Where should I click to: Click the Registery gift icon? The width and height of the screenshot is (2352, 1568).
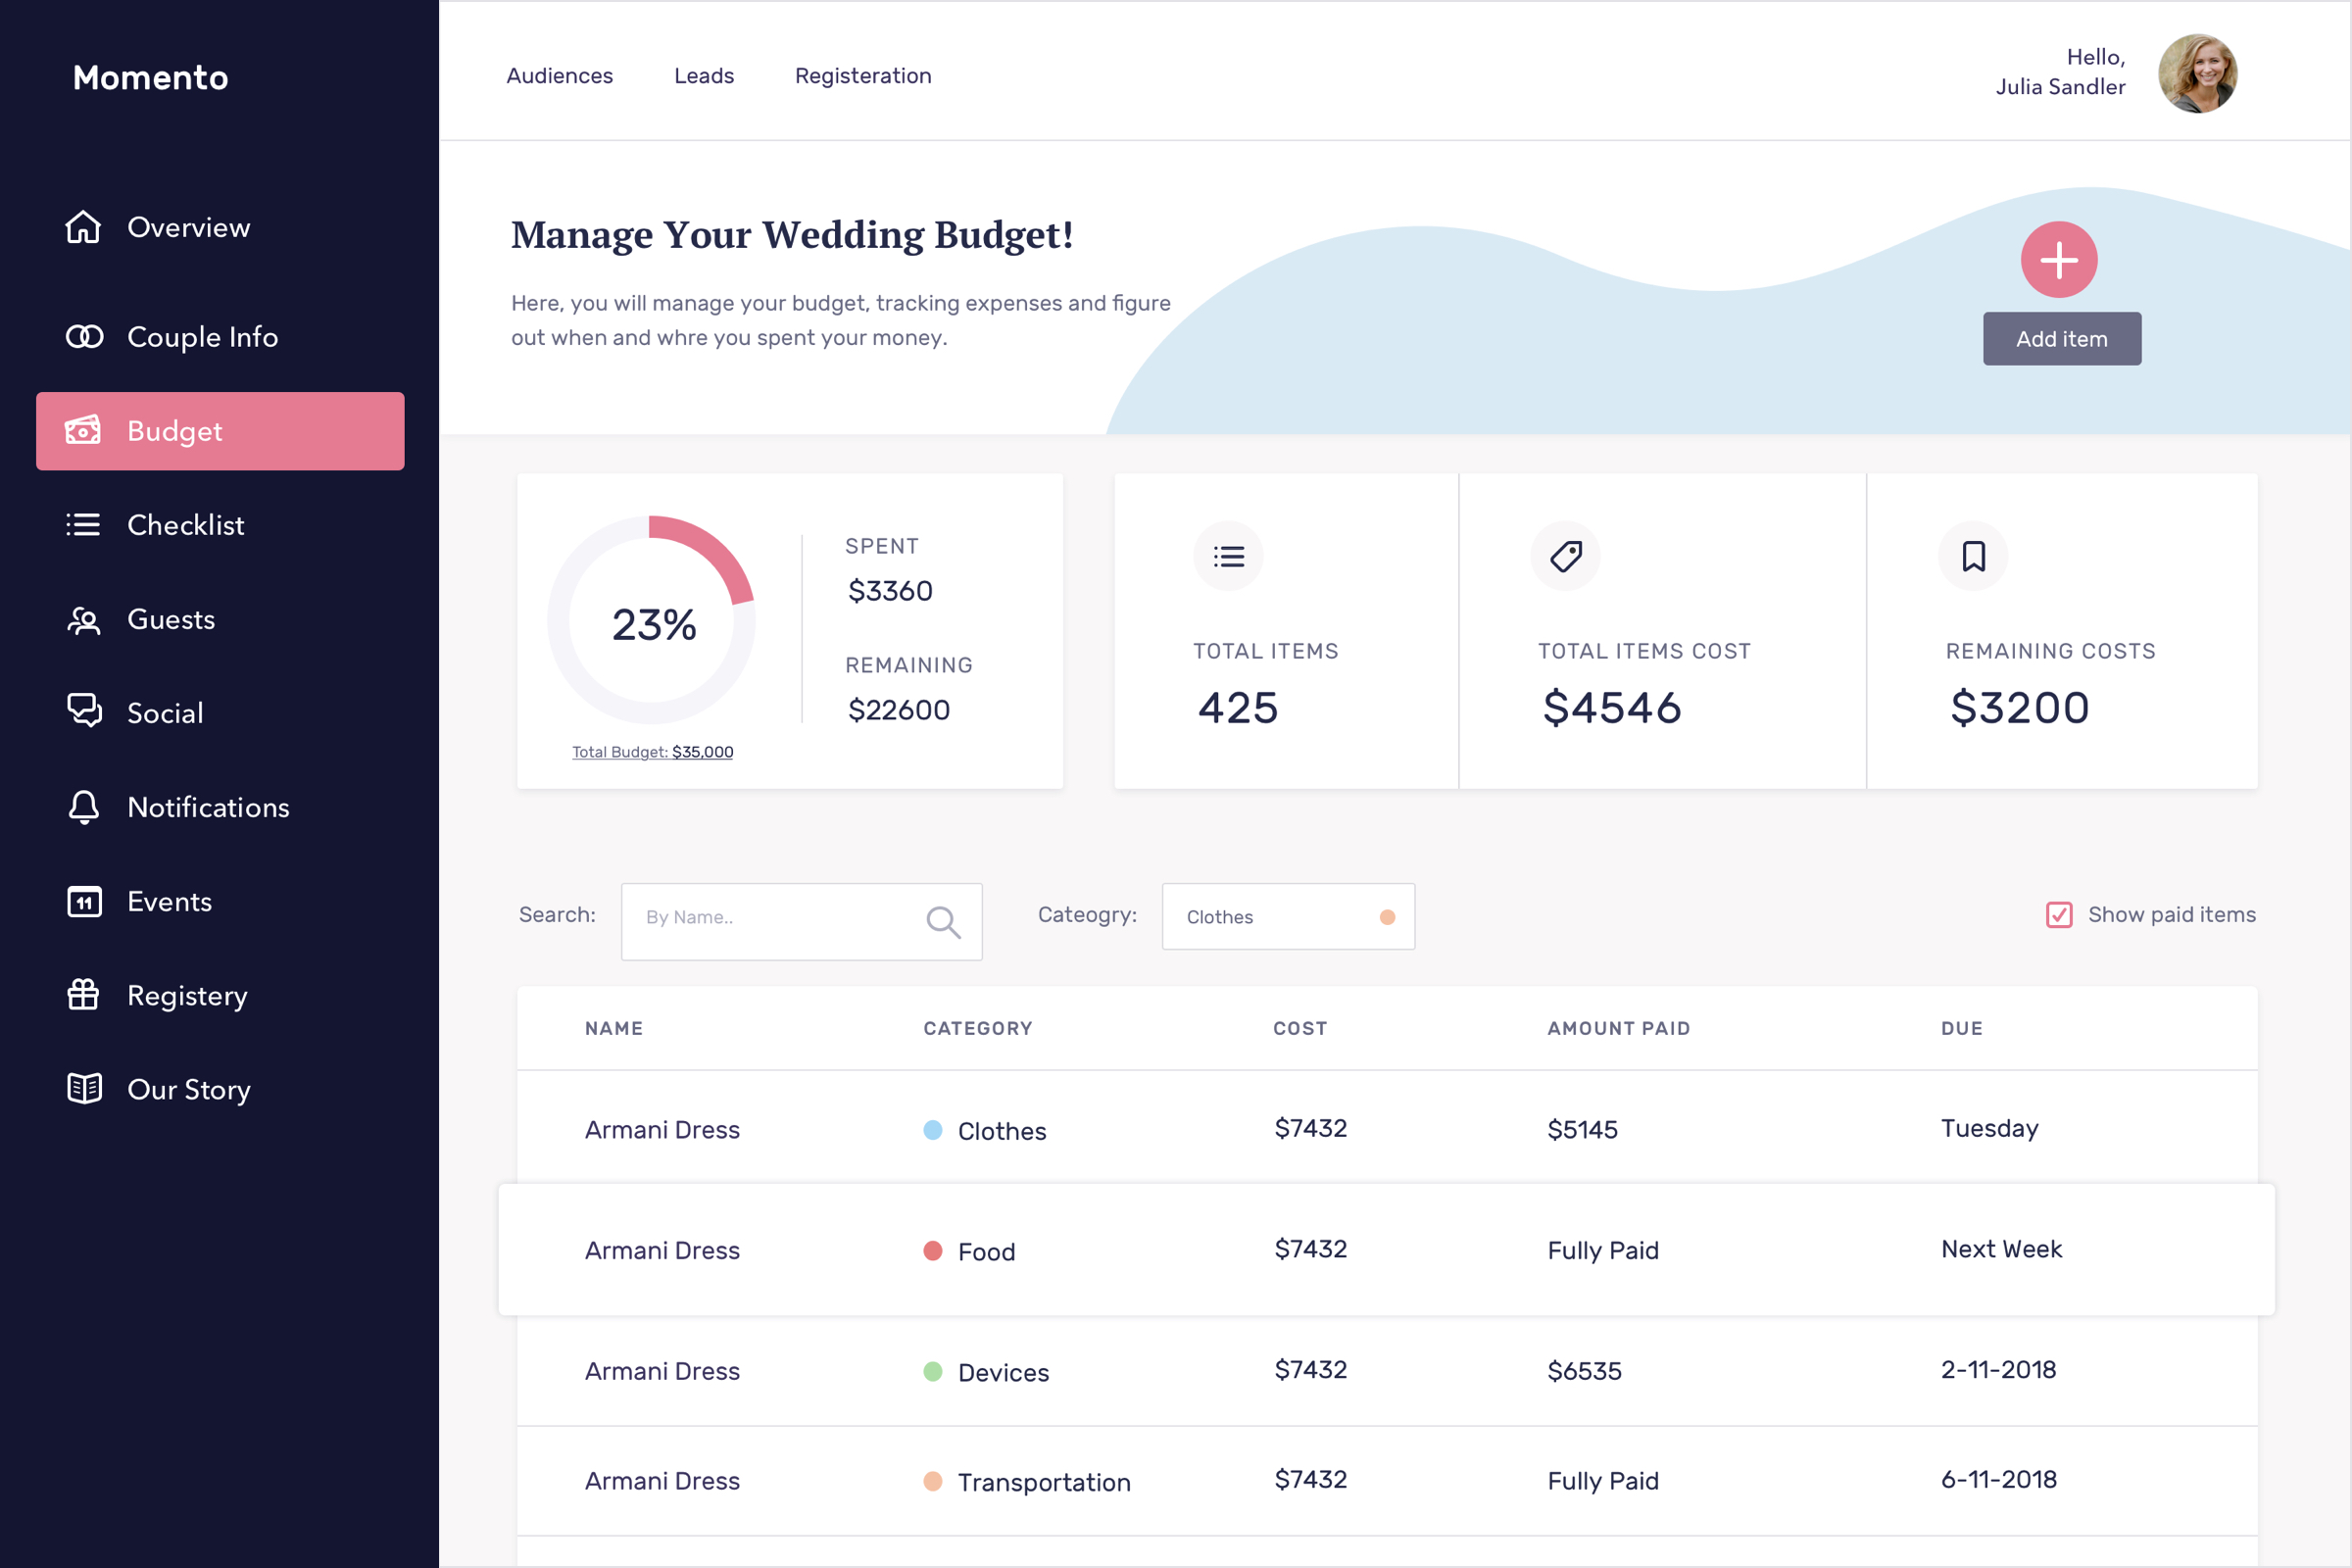click(84, 995)
